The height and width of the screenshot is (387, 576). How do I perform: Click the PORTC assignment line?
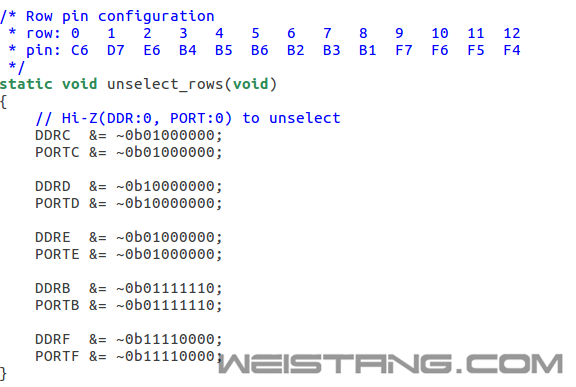click(x=129, y=152)
